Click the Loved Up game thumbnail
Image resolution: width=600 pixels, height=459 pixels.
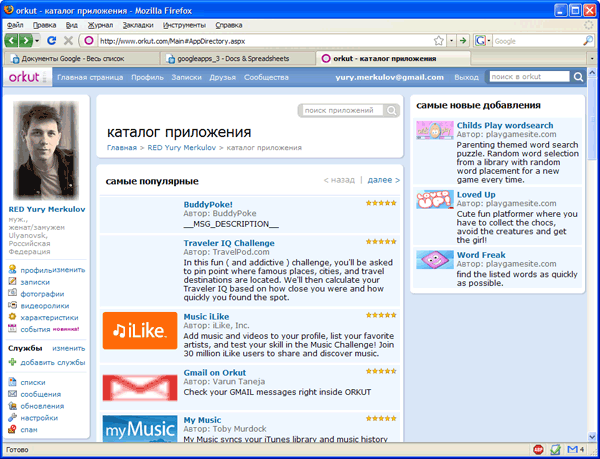[x=435, y=199]
